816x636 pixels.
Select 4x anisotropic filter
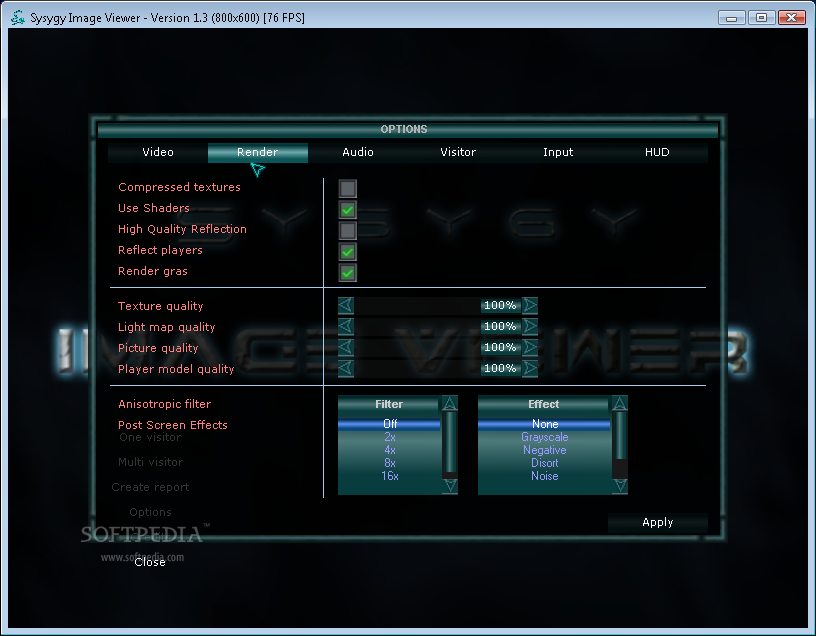tap(390, 450)
